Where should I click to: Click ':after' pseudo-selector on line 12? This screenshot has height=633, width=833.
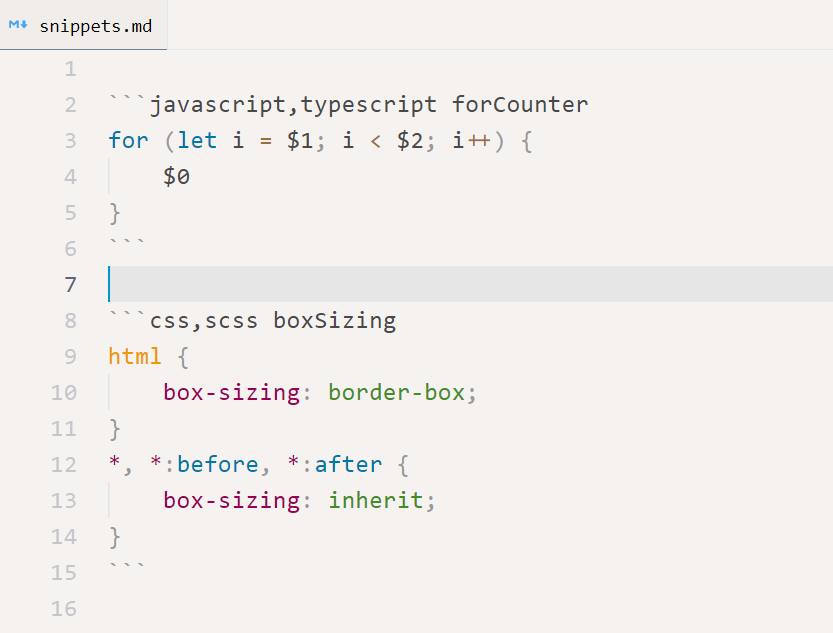342,465
